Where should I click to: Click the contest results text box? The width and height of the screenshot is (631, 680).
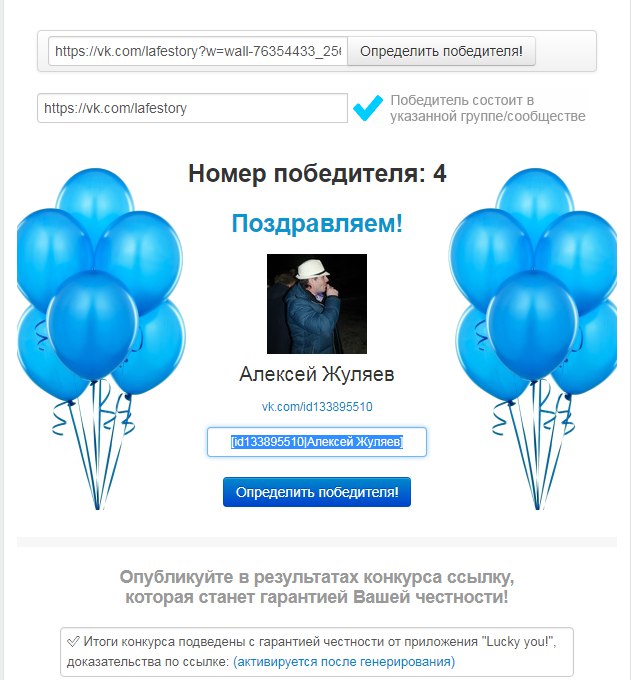pos(317,652)
